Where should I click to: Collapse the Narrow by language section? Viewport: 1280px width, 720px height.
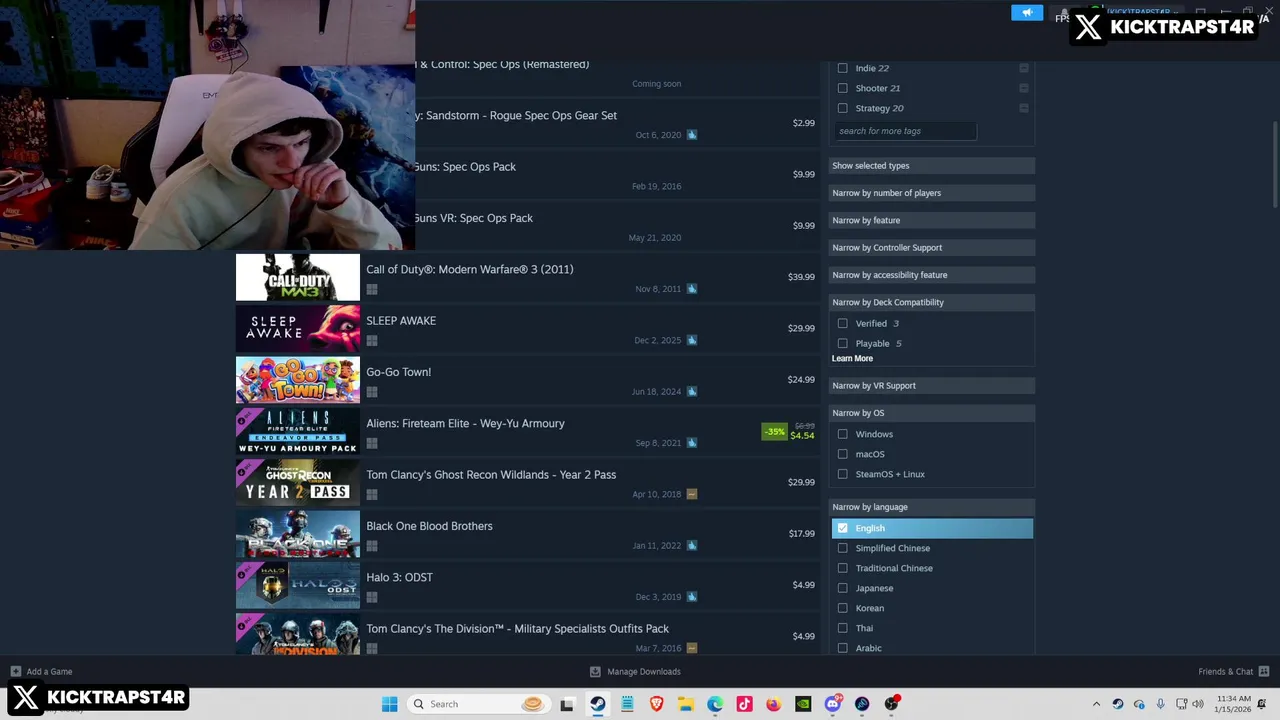tap(932, 507)
